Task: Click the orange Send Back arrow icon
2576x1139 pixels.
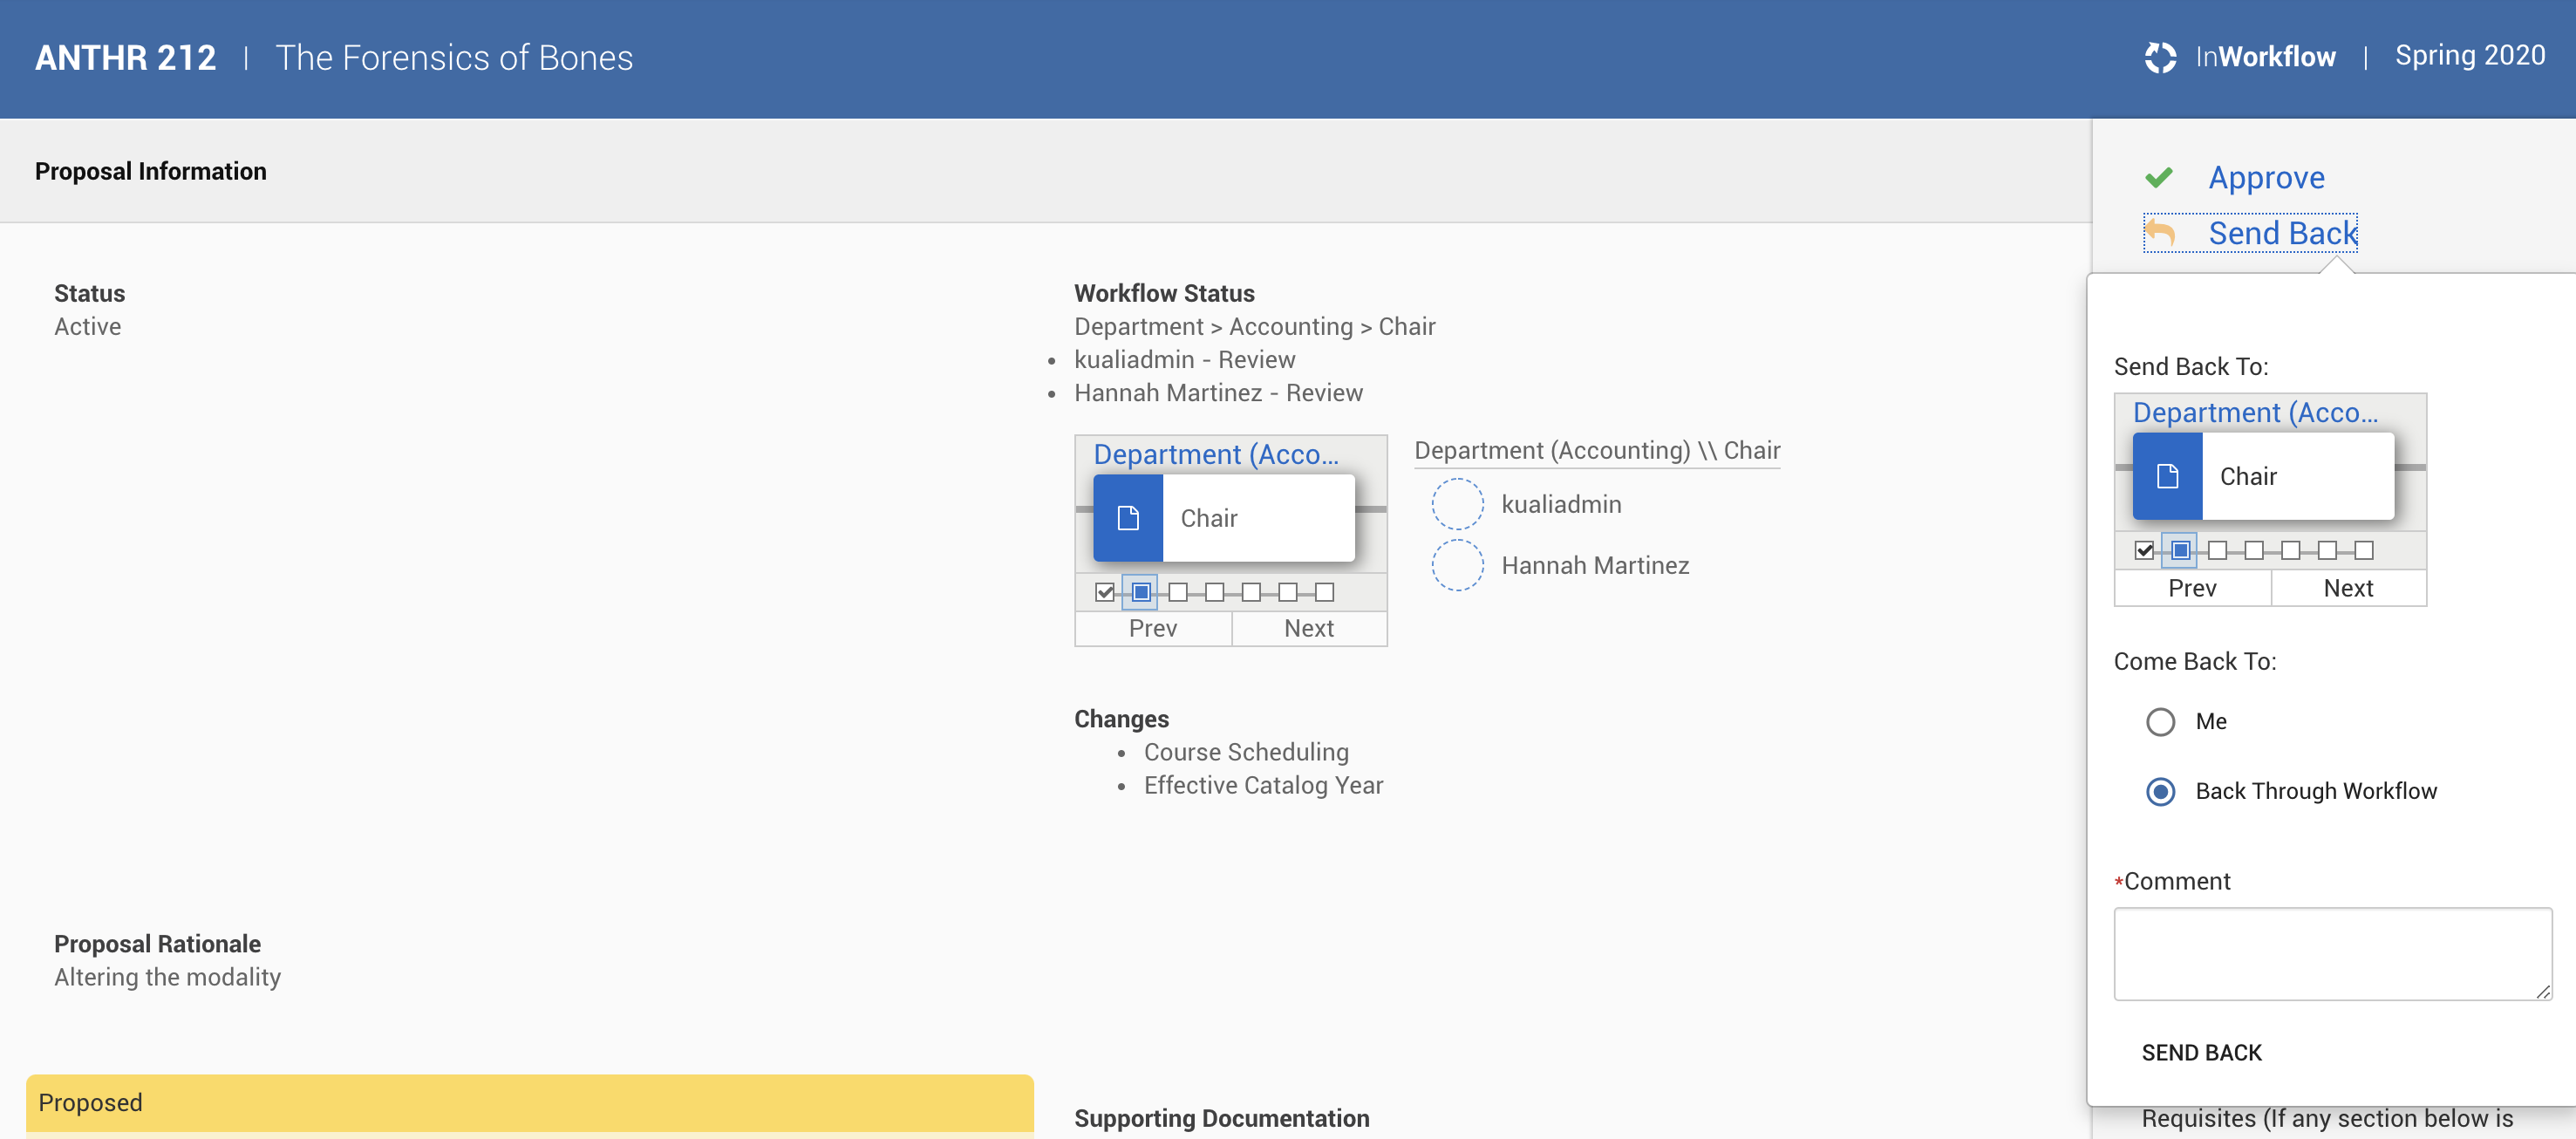Action: coord(2160,233)
